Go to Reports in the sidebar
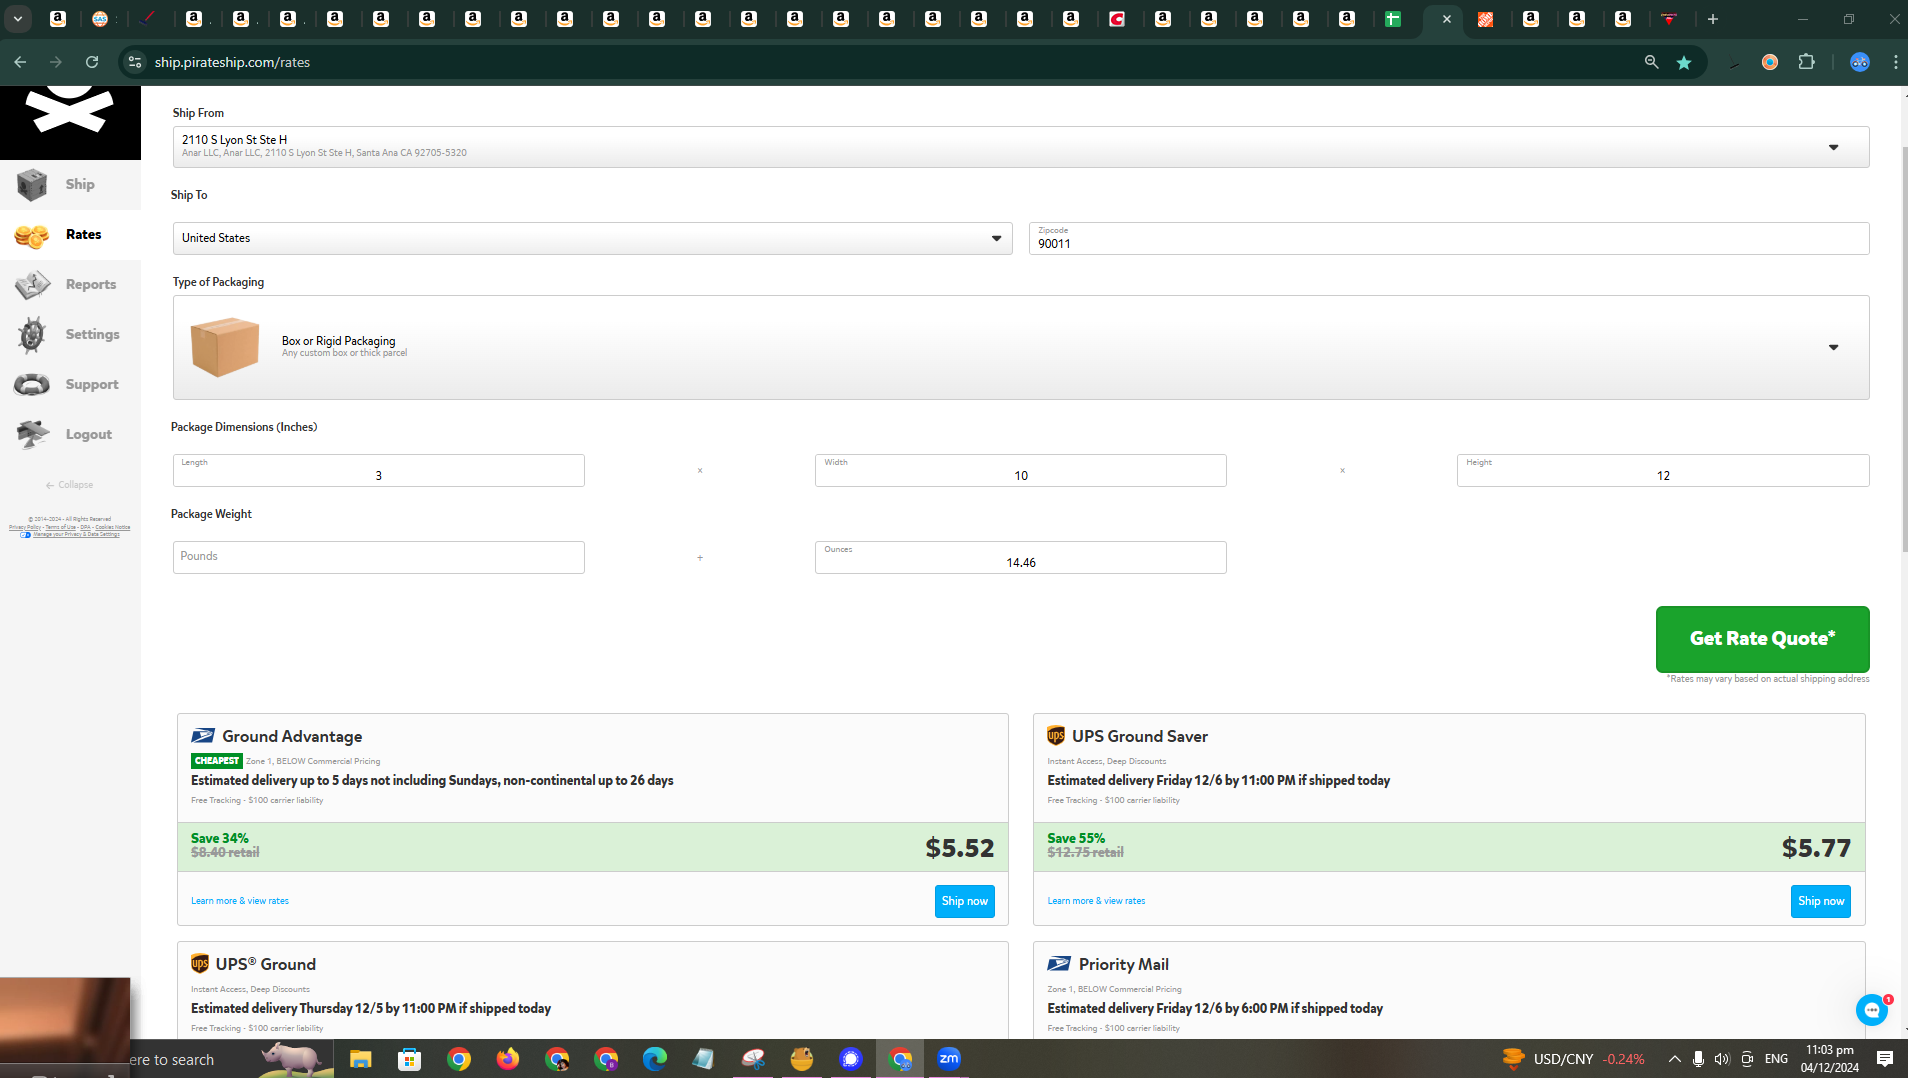1908x1078 pixels. [70, 285]
